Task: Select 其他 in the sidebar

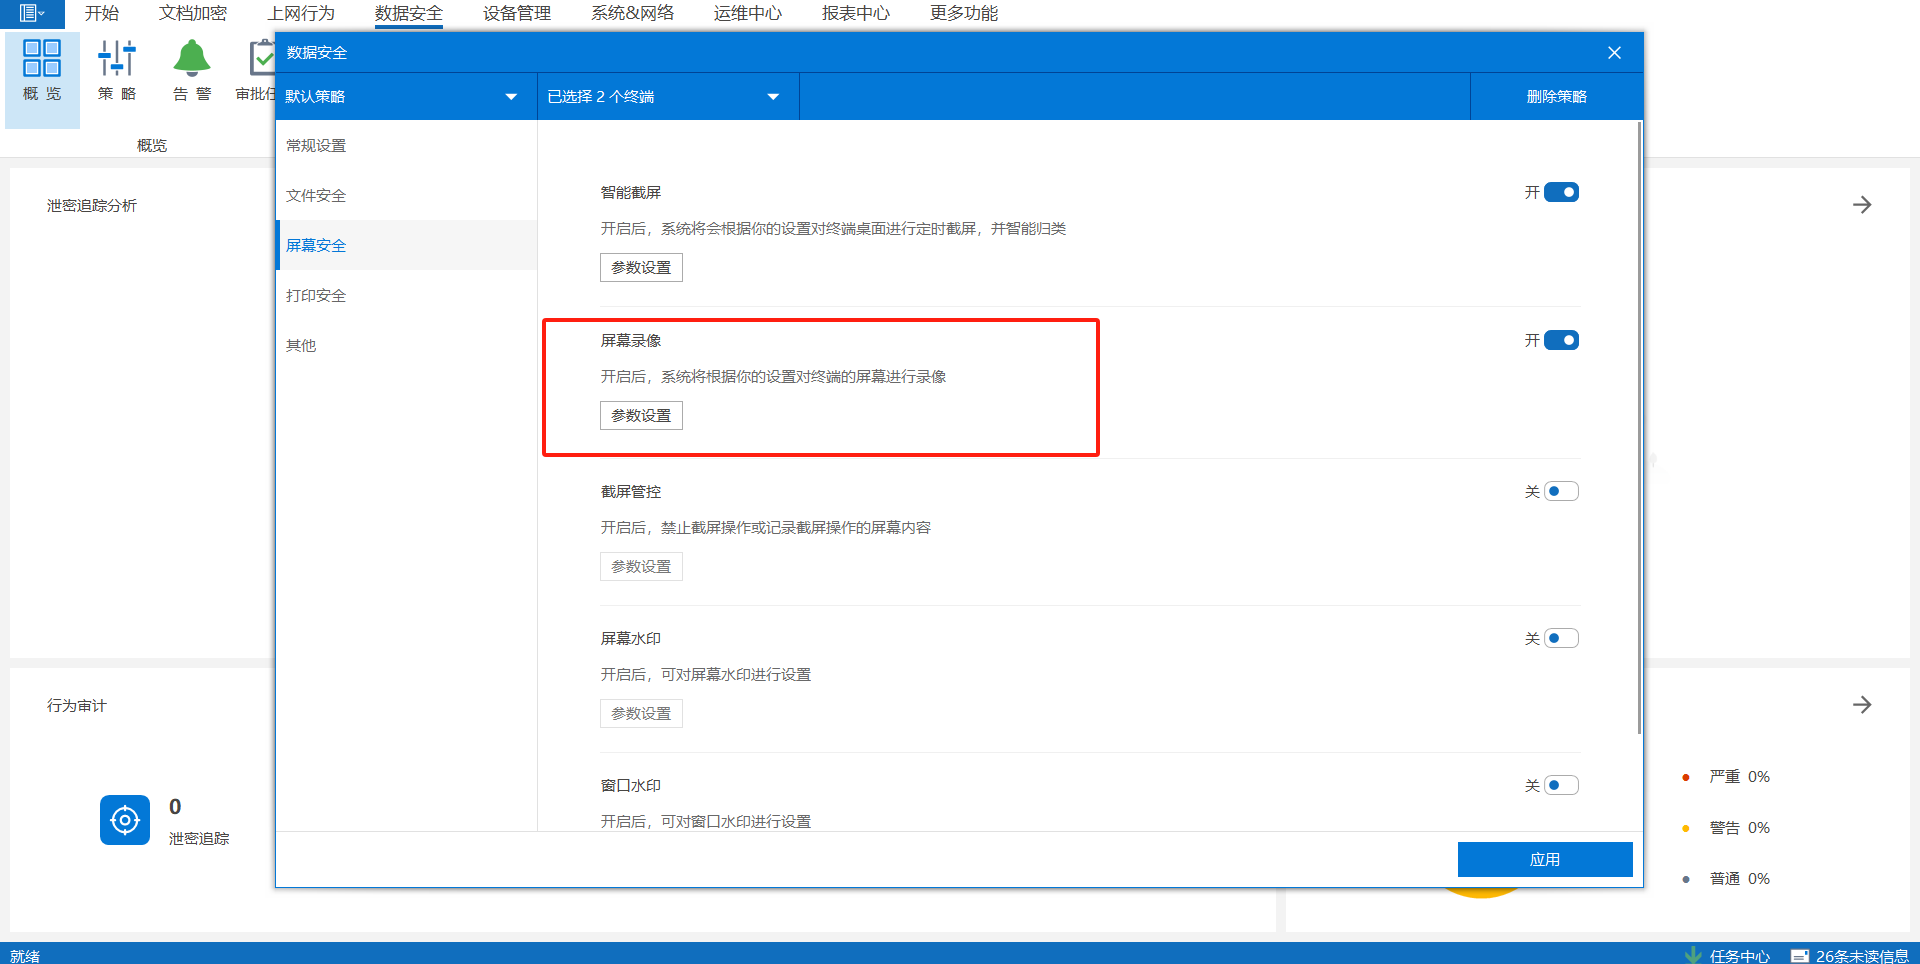Action: (406, 345)
